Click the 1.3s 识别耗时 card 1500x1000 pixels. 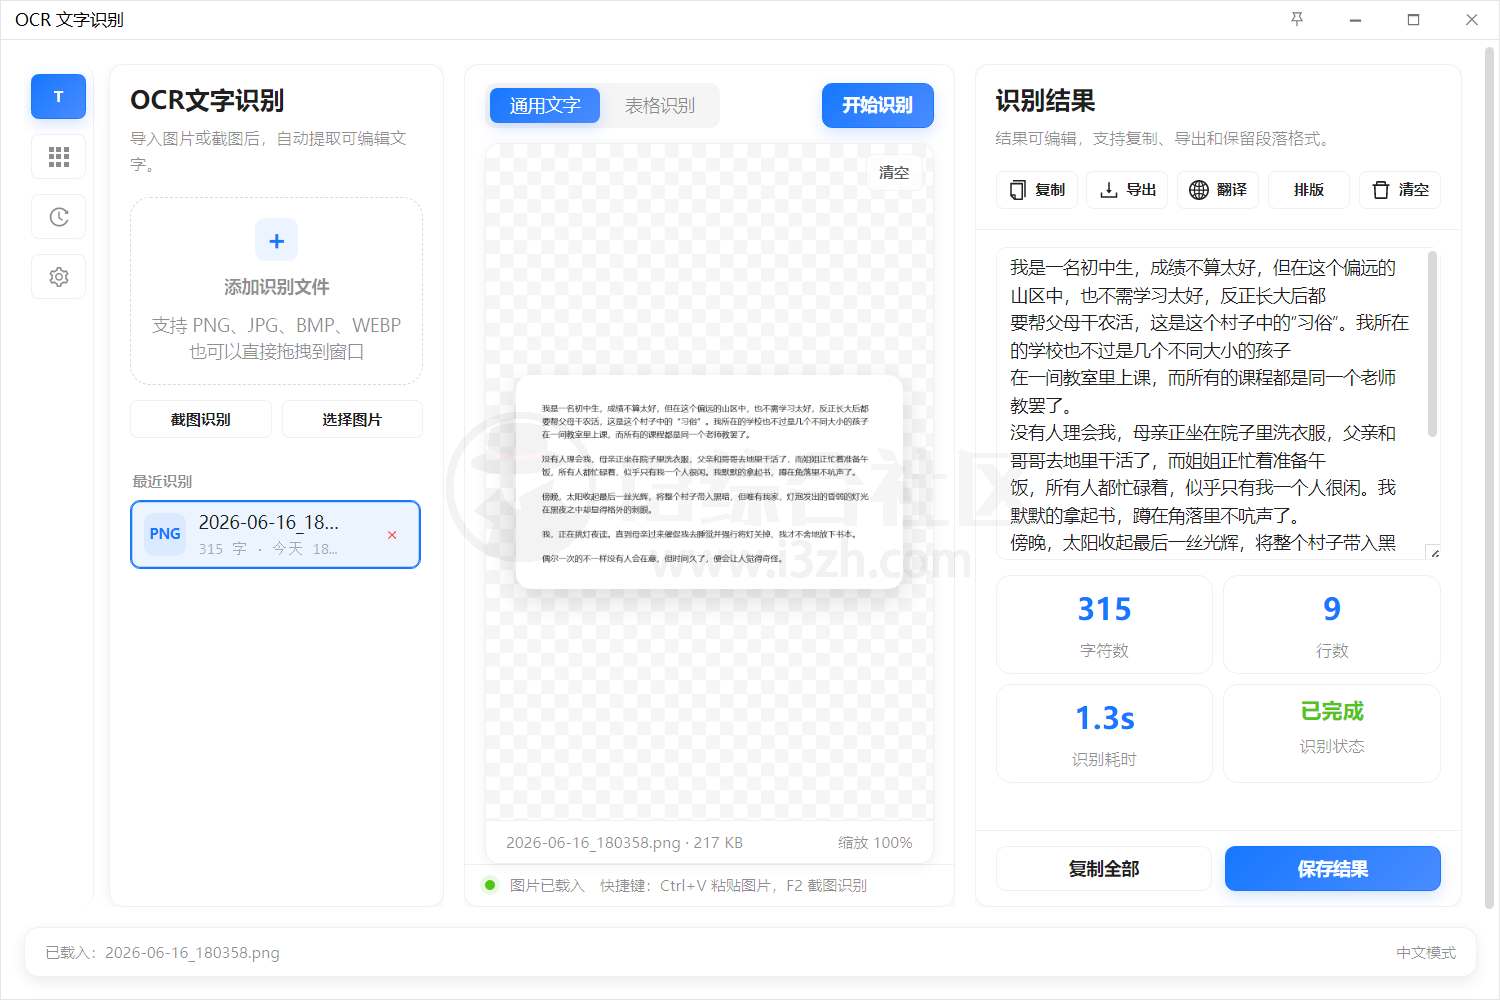pos(1104,734)
